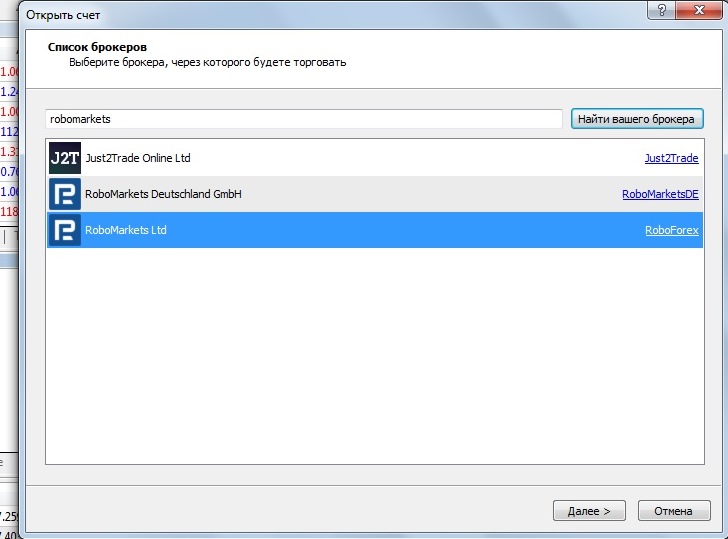Select the RoboMarkets Deutschland GmbH row
The width and height of the screenshot is (728, 539).
pos(375,194)
